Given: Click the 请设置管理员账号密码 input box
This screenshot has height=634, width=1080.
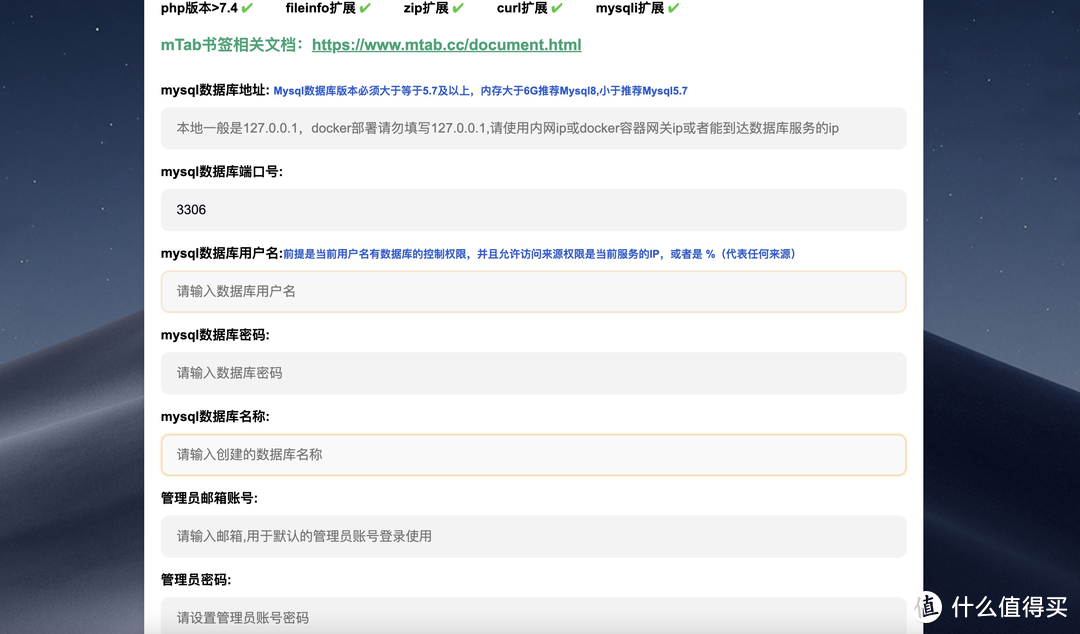Looking at the screenshot, I should 533,617.
